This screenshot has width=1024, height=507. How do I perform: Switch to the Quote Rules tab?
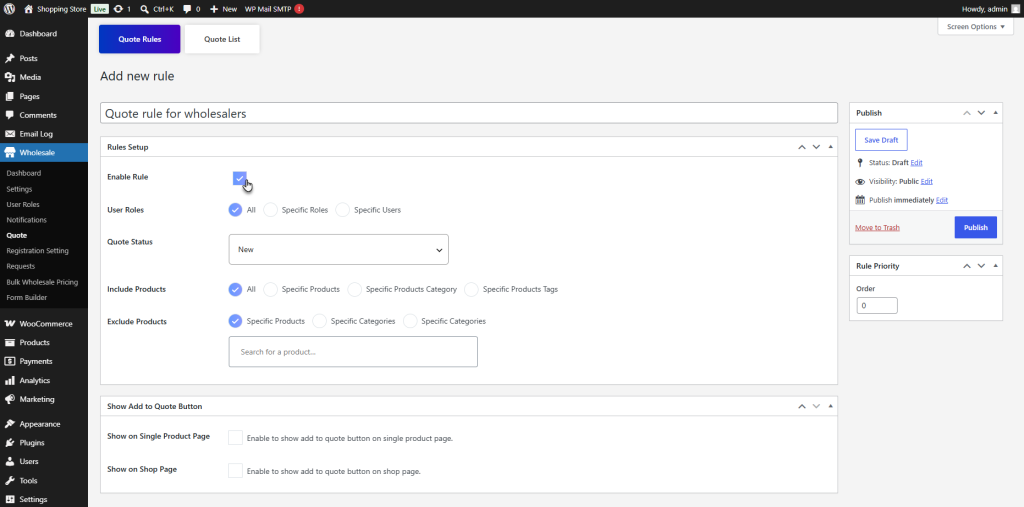[x=140, y=39]
